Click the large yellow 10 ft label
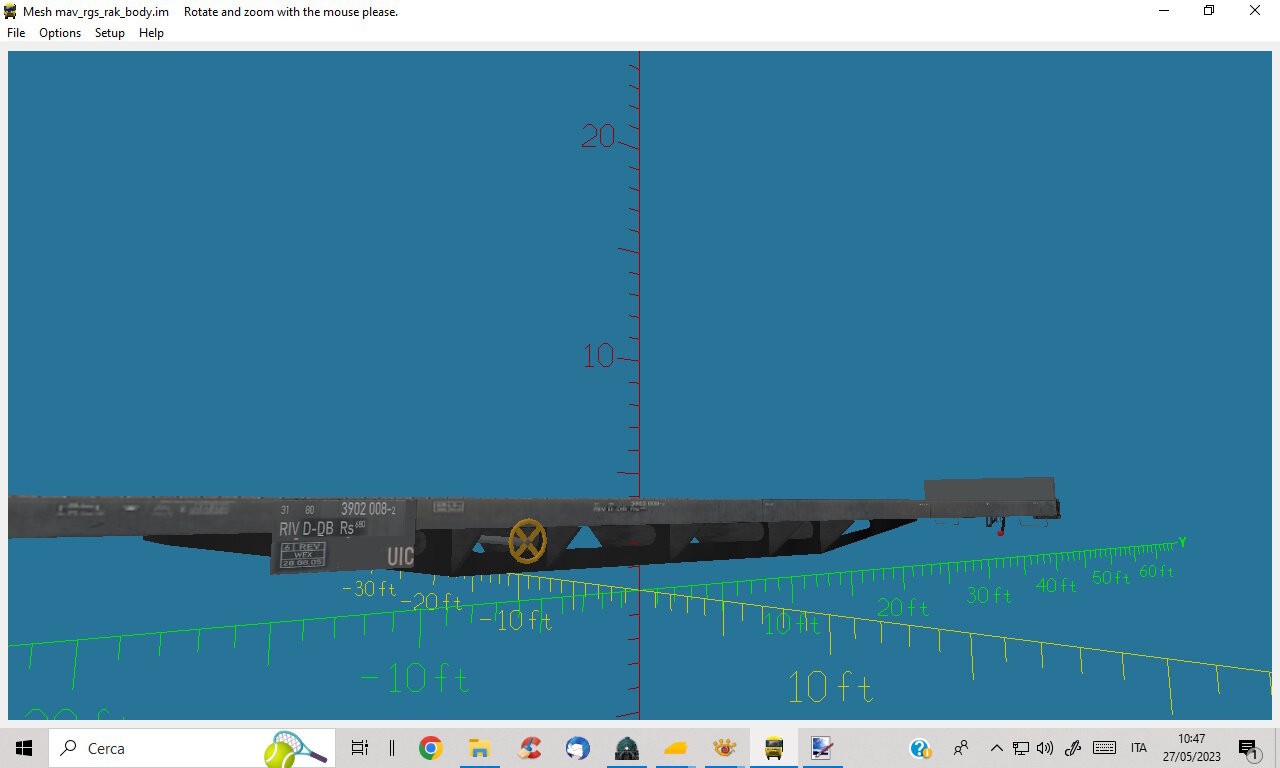Viewport: 1280px width, 768px height. pyautogui.click(x=830, y=687)
